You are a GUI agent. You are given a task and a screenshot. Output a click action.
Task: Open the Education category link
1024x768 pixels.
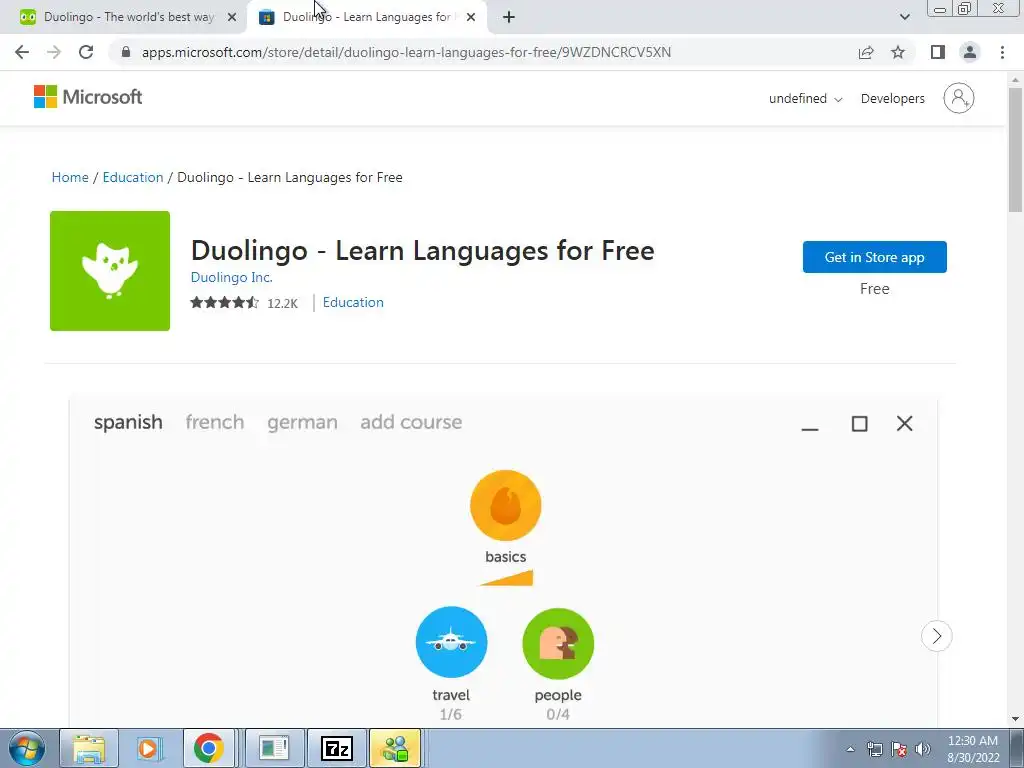pyautogui.click(x=353, y=302)
